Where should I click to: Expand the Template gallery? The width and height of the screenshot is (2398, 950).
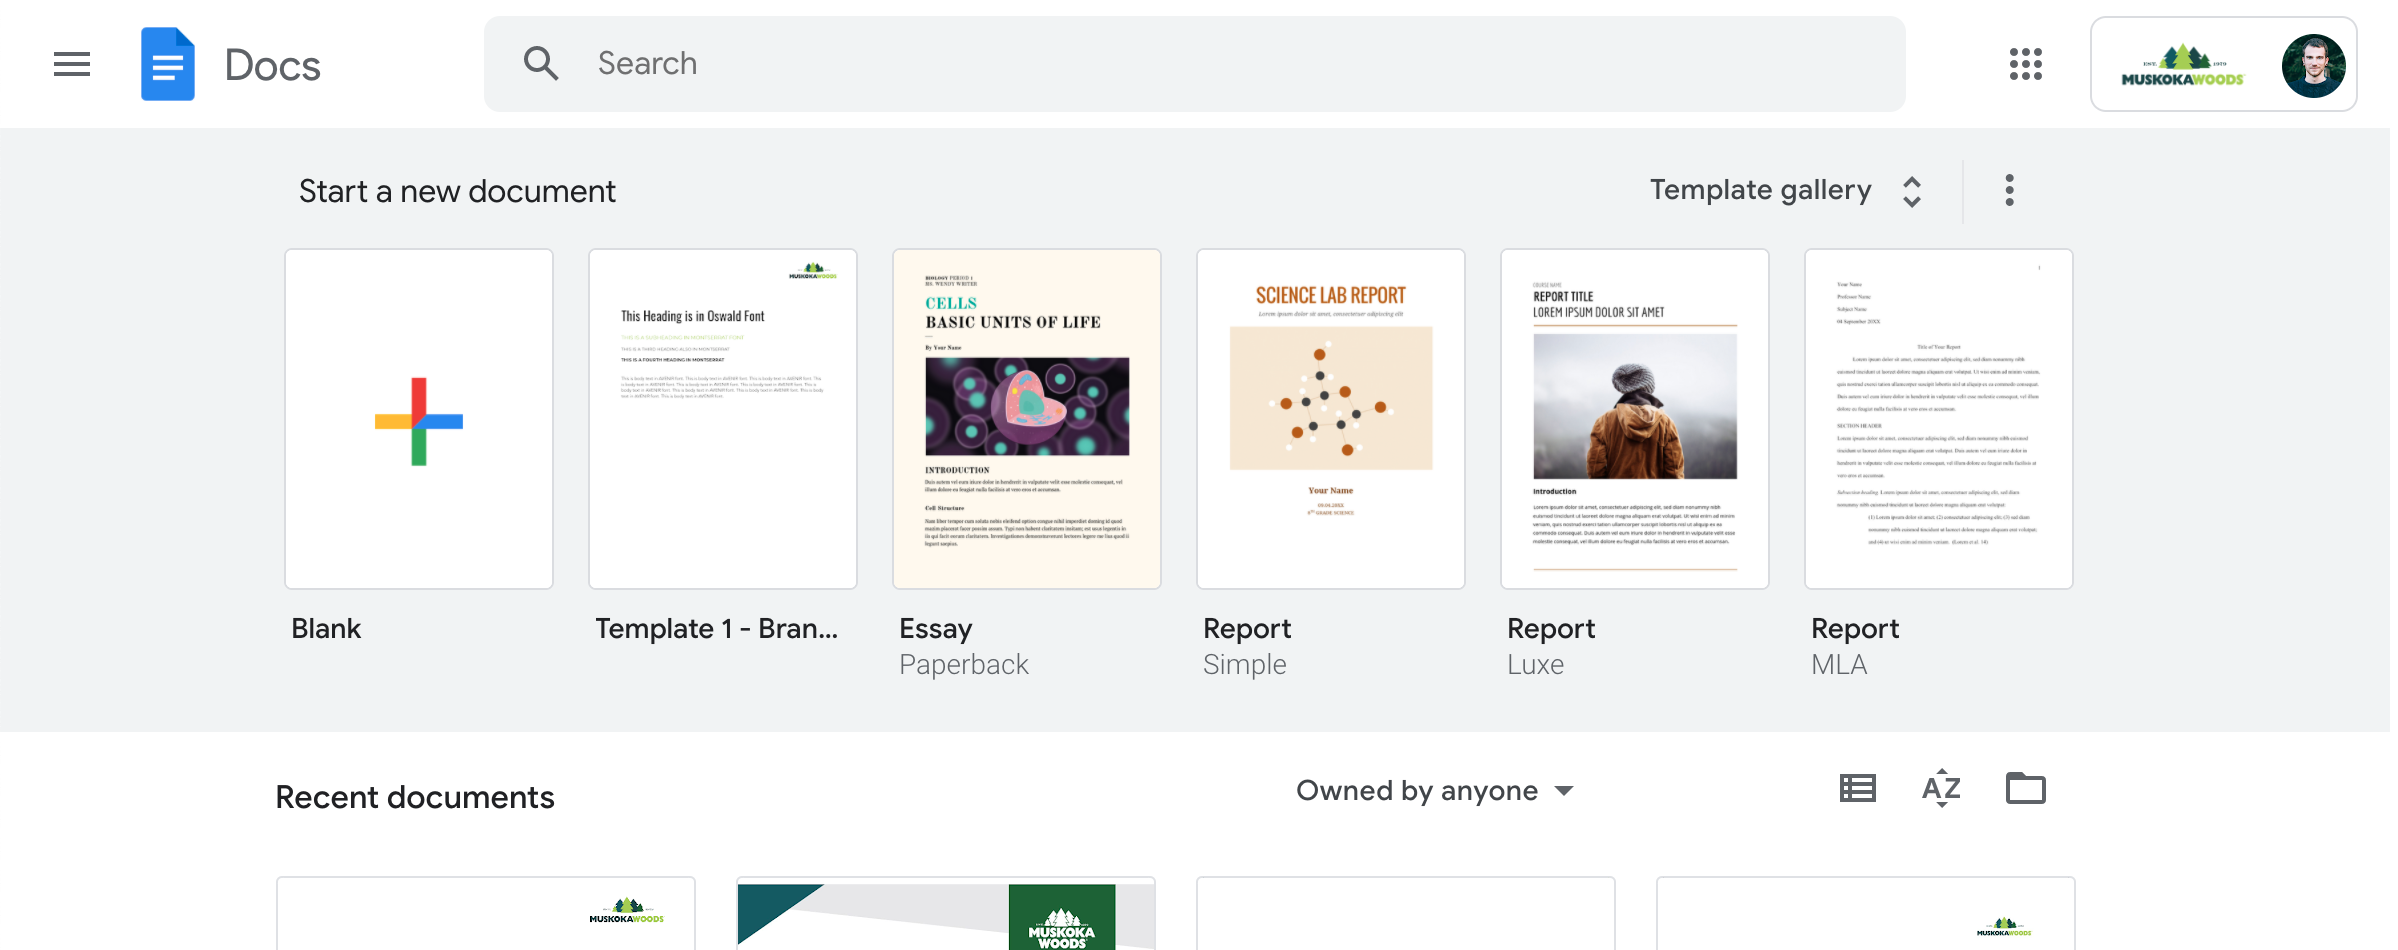tap(1785, 190)
